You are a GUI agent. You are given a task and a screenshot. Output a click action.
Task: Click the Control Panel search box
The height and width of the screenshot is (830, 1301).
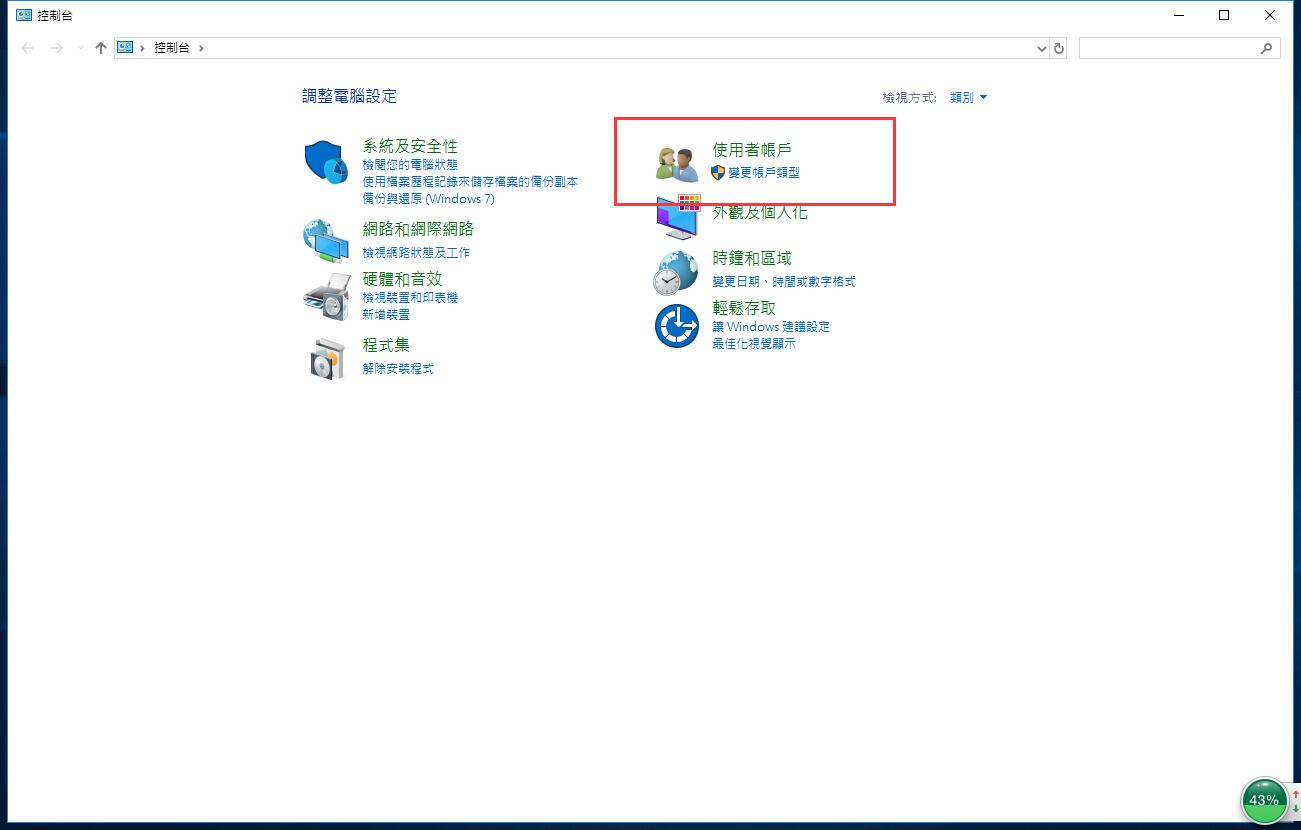point(1168,48)
